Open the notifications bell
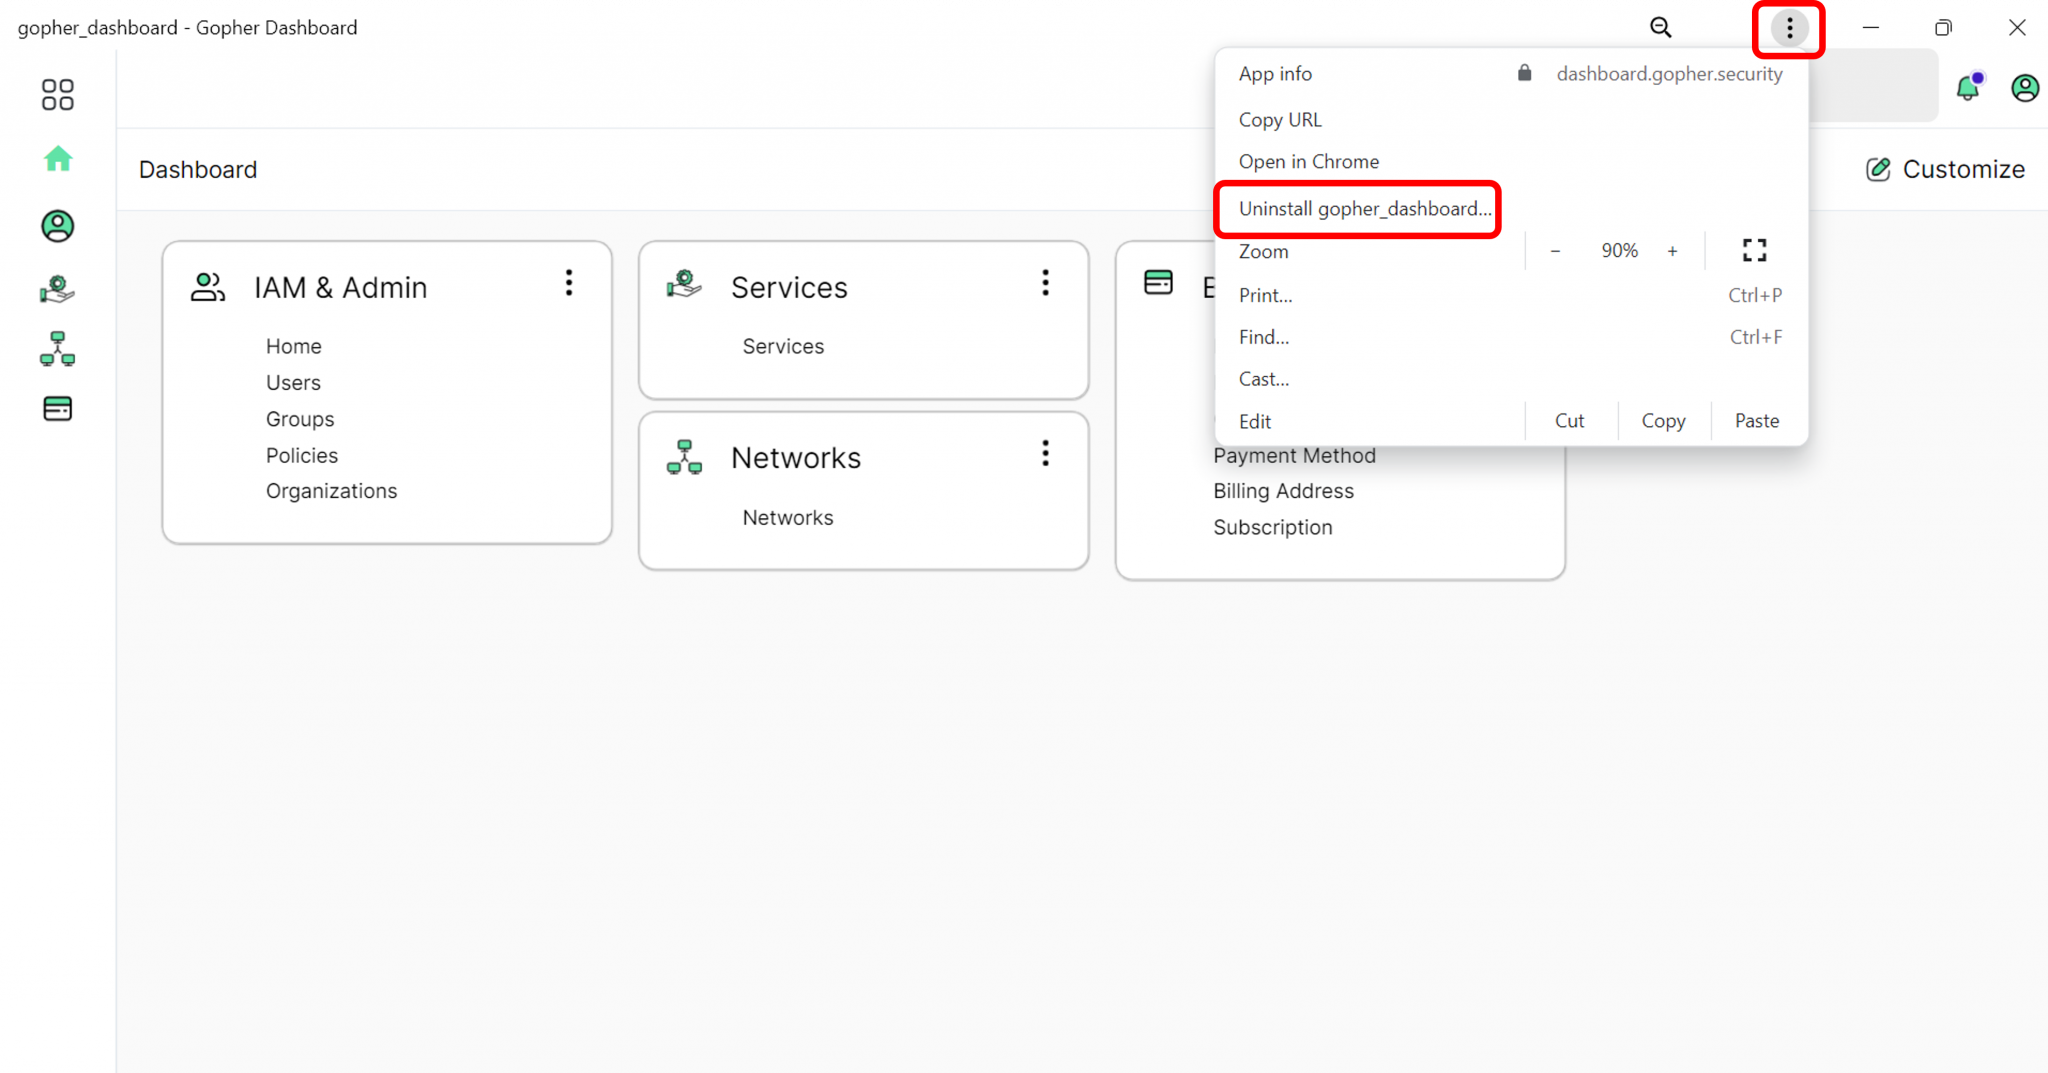The width and height of the screenshot is (2048, 1073). pyautogui.click(x=1967, y=88)
